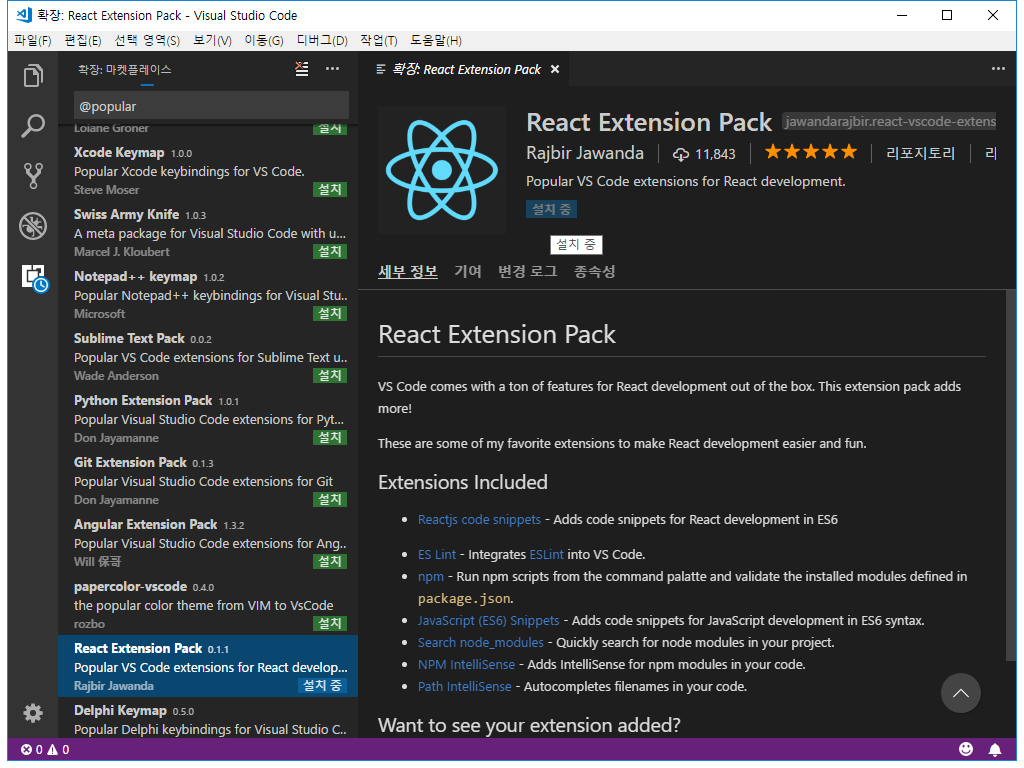Switch to the 종속성 tab
The width and height of the screenshot is (1024, 768).
tap(594, 271)
